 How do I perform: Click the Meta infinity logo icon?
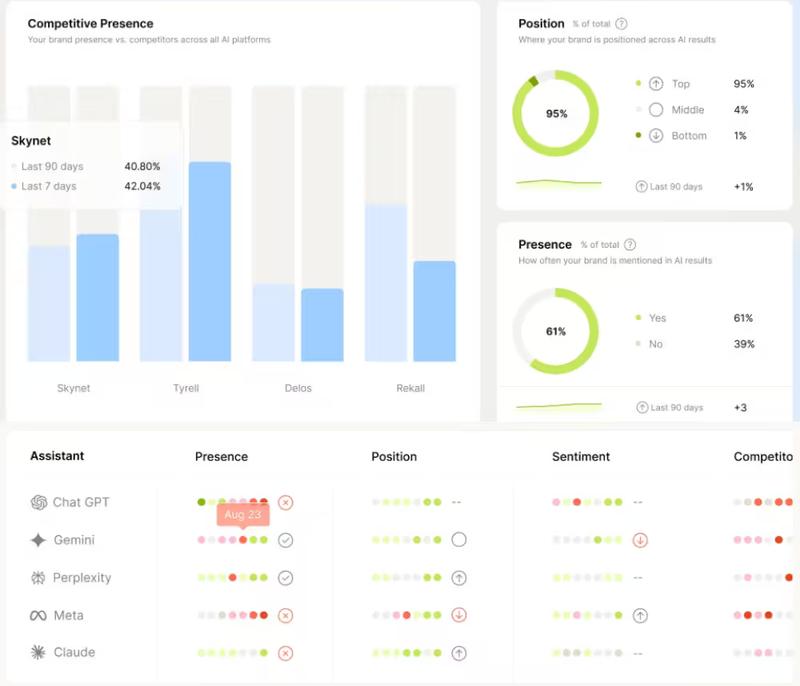coord(38,616)
